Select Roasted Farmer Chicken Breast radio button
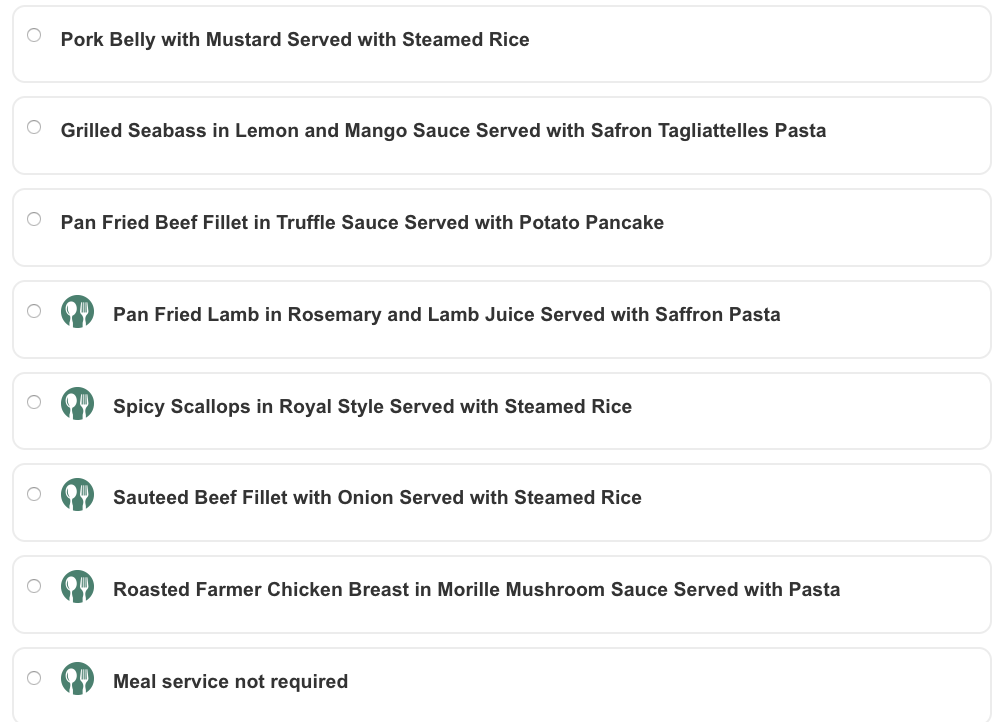The image size is (1000, 722). tap(34, 586)
